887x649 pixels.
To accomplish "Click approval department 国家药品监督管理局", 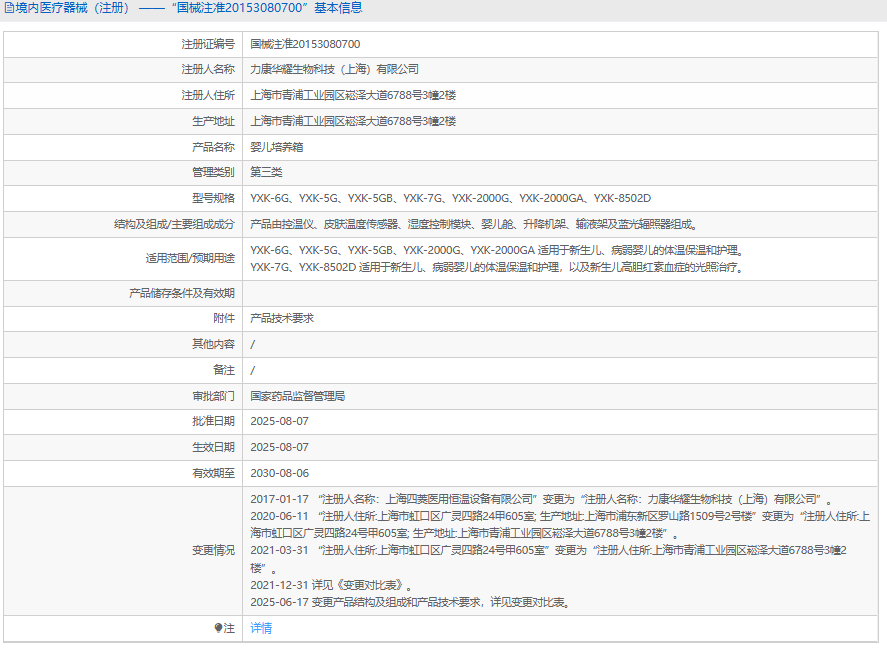I will coord(298,396).
